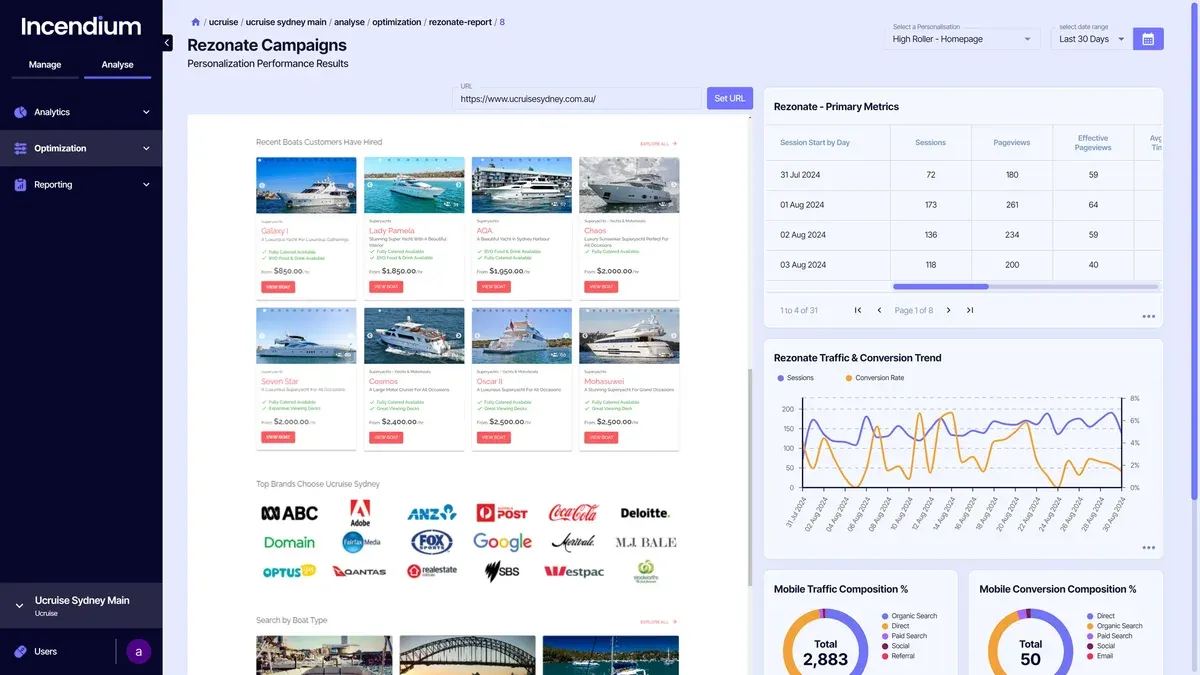This screenshot has width=1200, height=675.
Task: Click the Google brand logo
Action: [502, 542]
